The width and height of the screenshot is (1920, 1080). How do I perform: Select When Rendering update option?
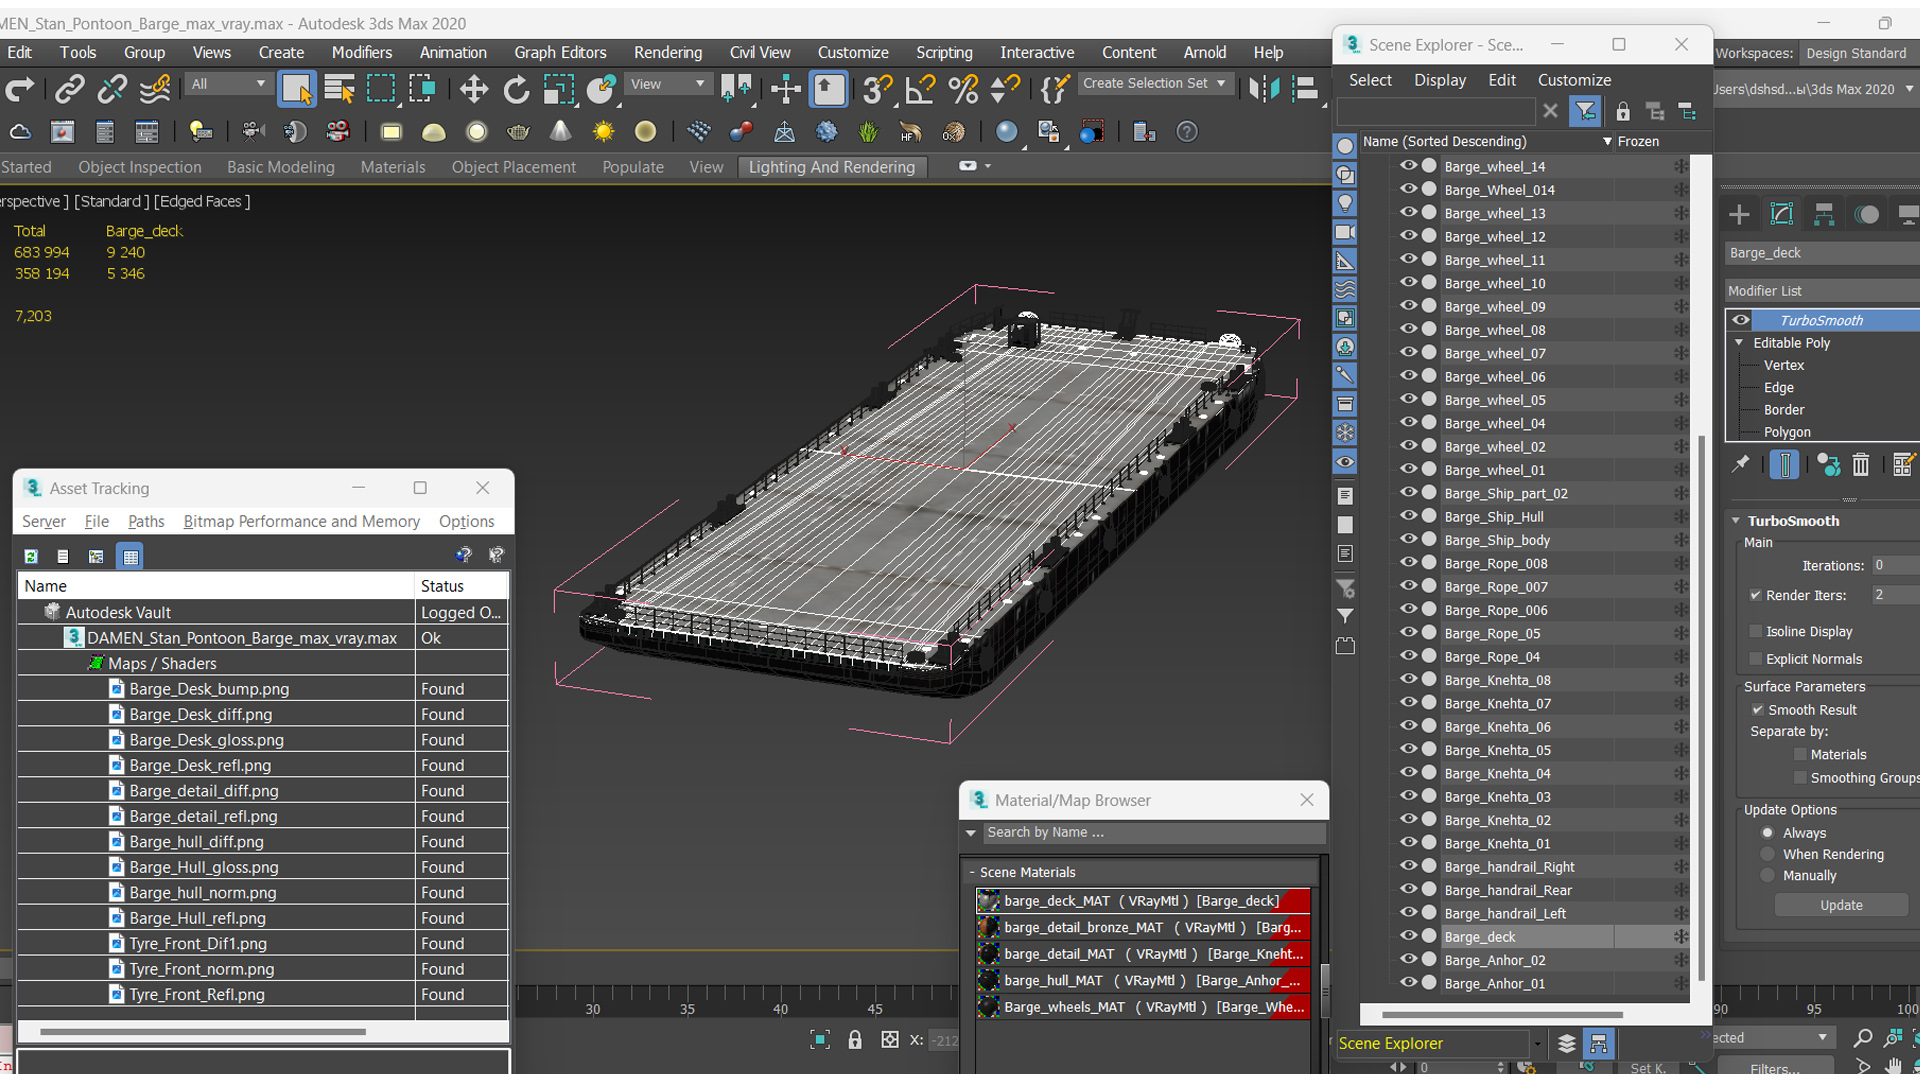click(x=1768, y=854)
